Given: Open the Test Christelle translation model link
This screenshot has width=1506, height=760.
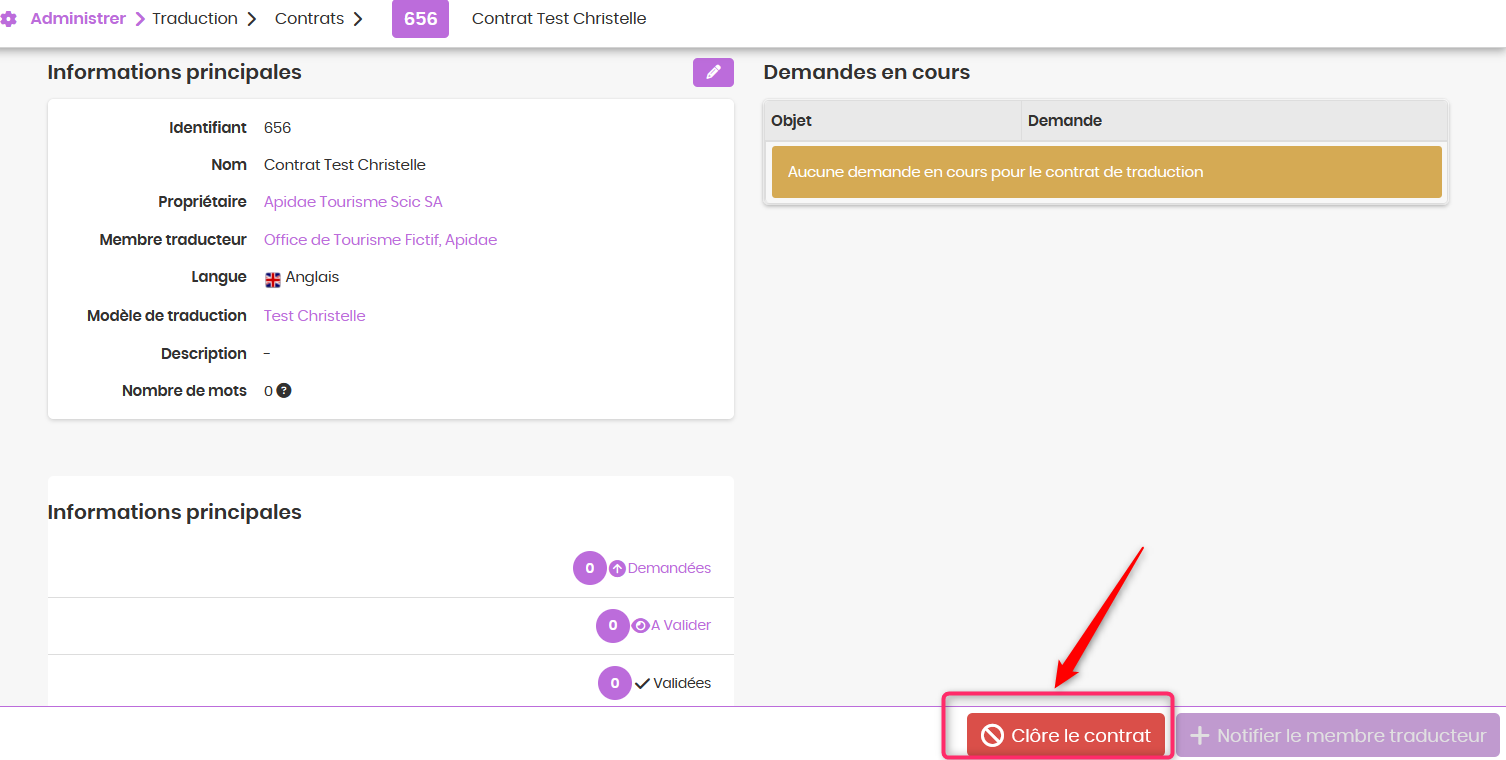Looking at the screenshot, I should click(x=315, y=316).
